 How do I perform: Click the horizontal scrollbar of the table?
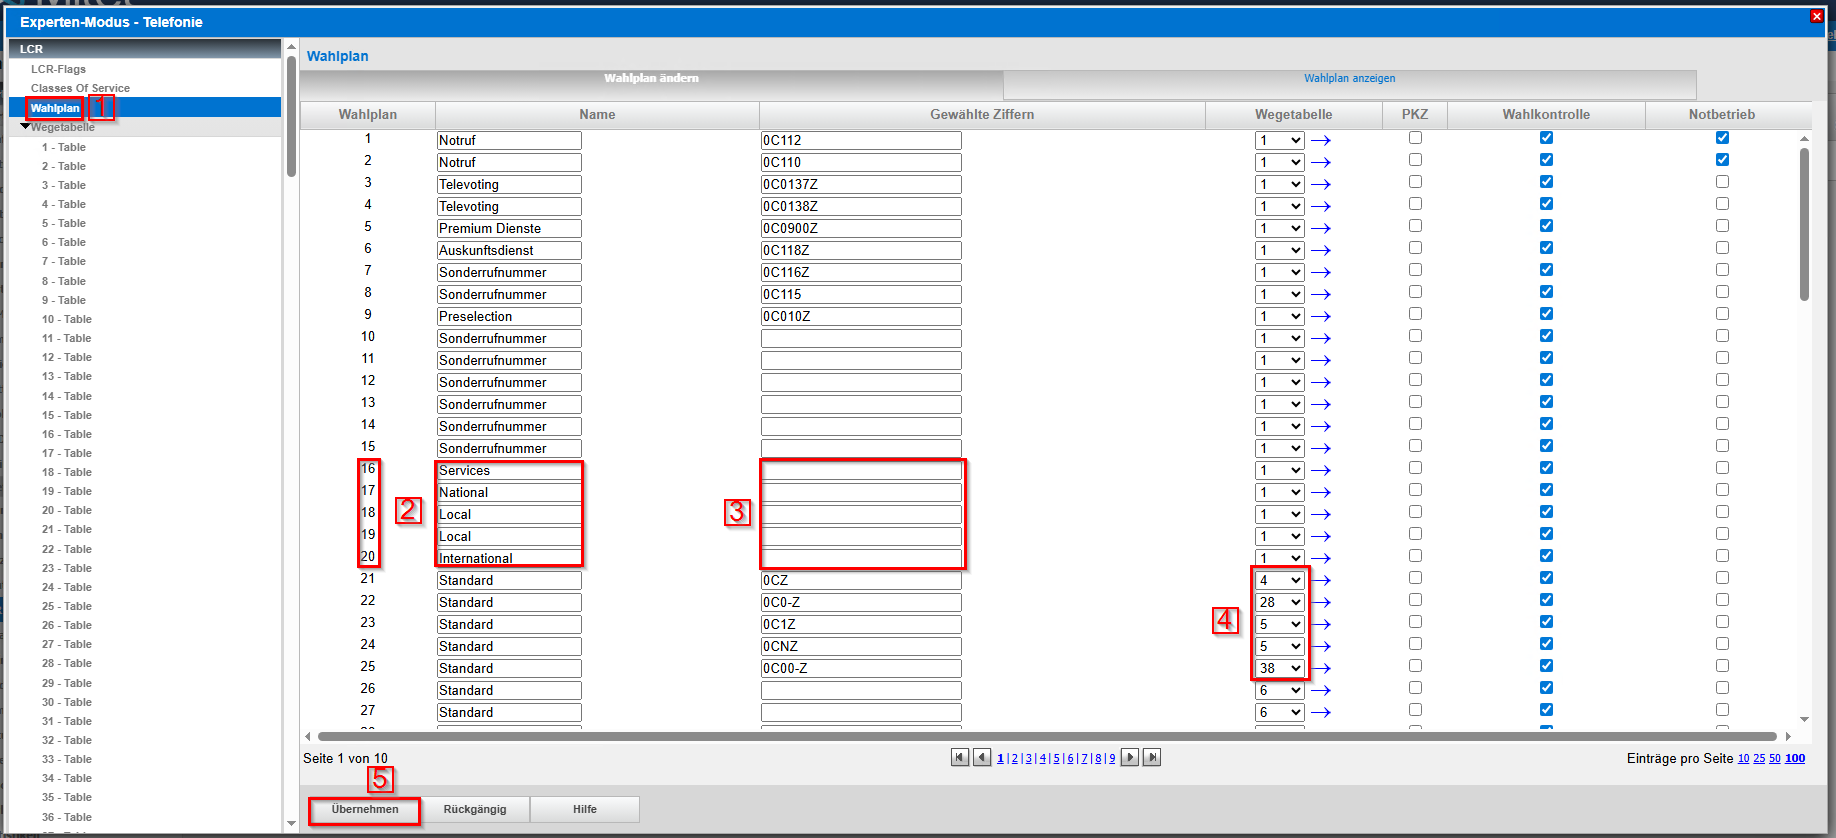click(x=1046, y=736)
